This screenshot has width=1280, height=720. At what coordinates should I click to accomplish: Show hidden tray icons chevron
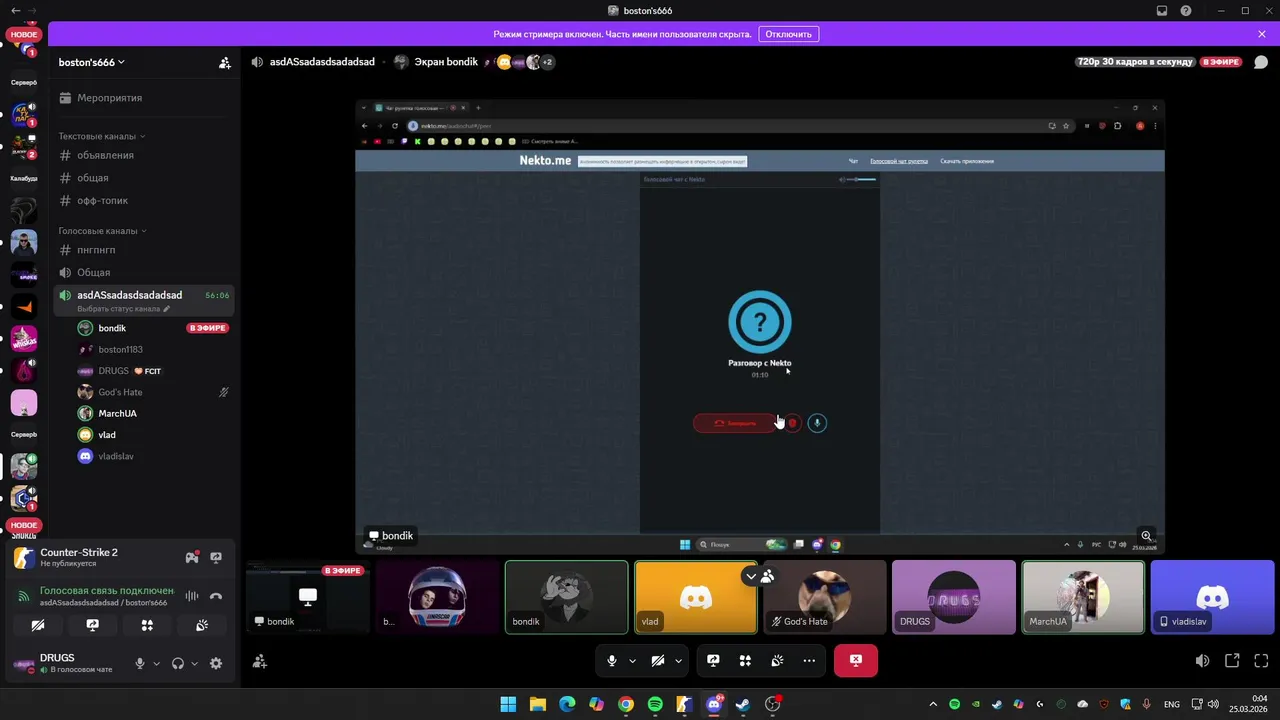click(x=933, y=704)
